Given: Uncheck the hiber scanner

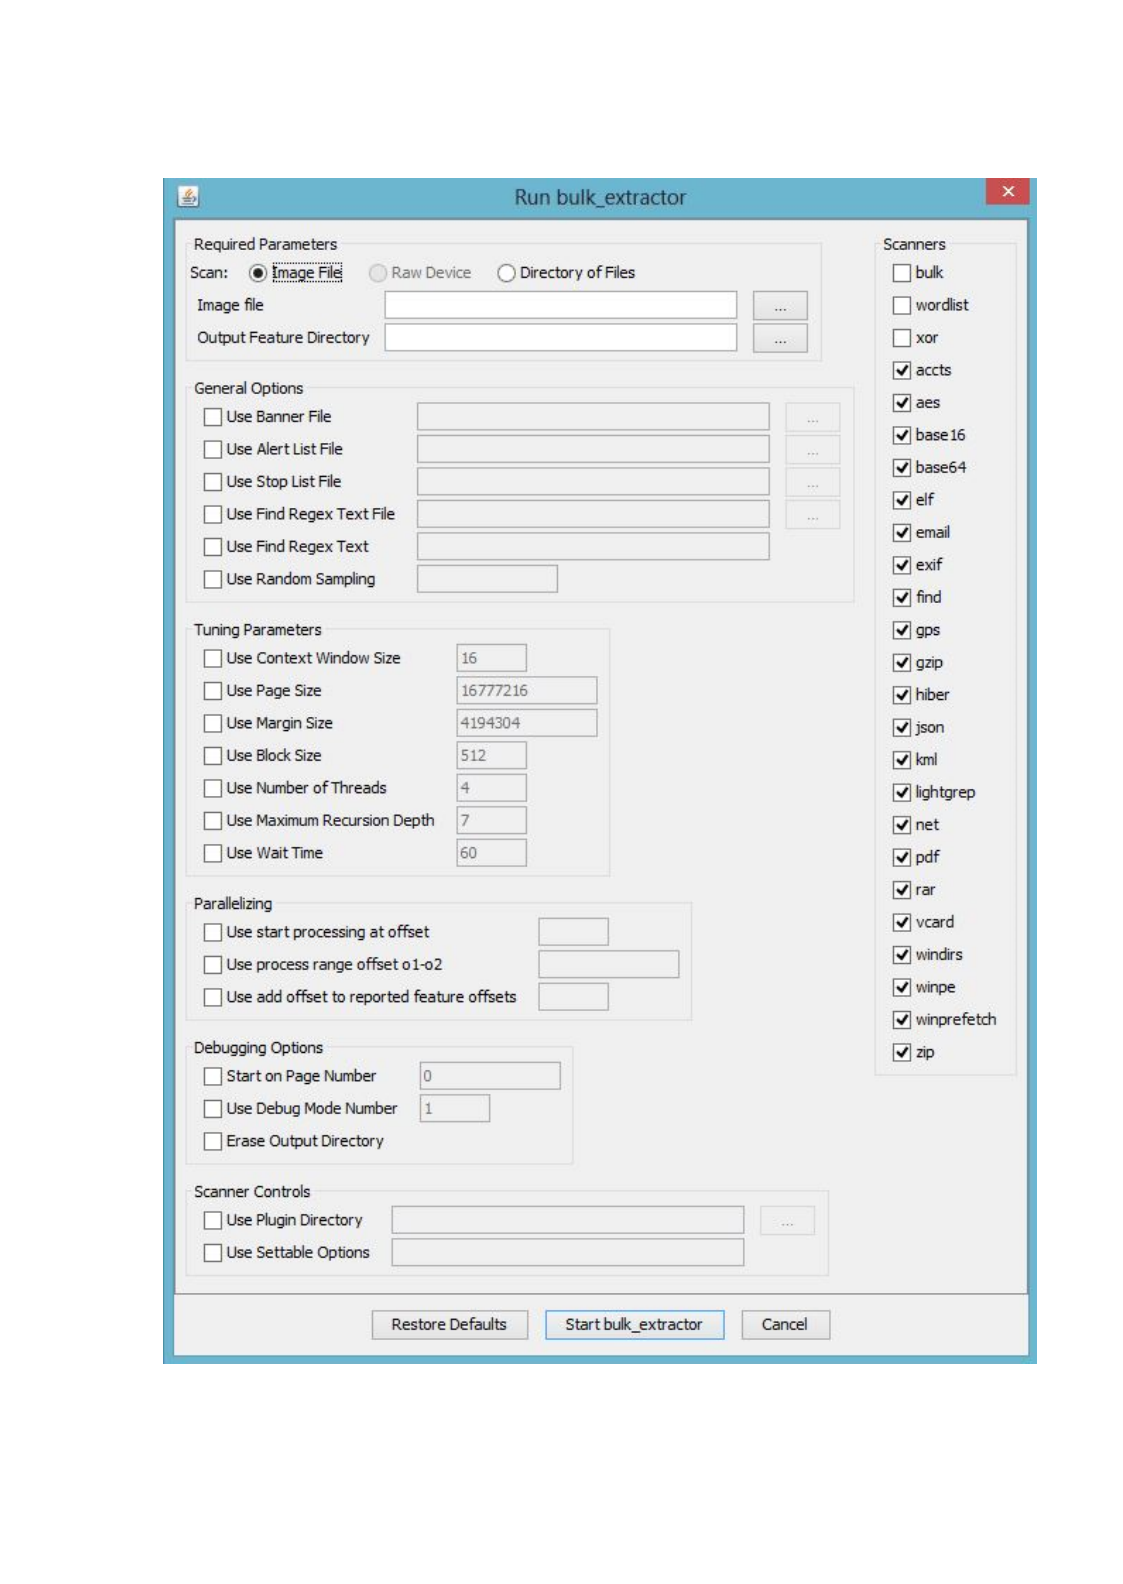Looking at the screenshot, I should click(x=901, y=695).
